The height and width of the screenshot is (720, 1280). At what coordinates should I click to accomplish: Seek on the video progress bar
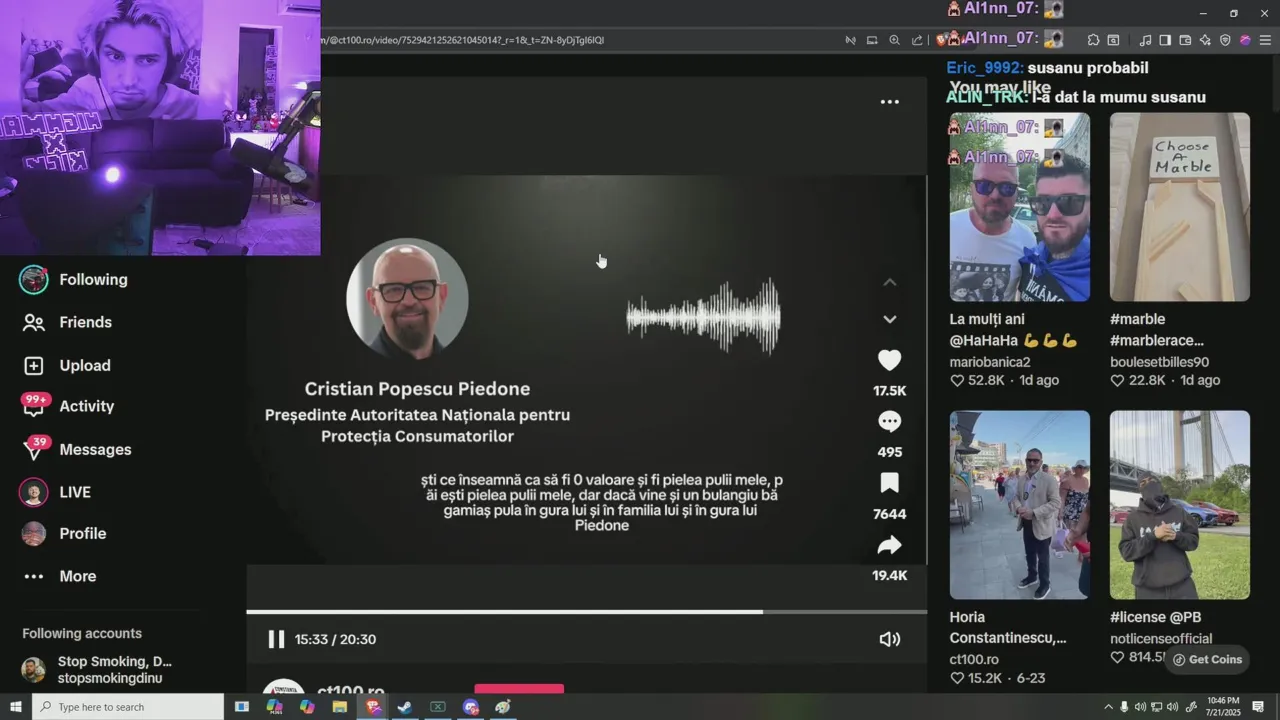click(586, 612)
